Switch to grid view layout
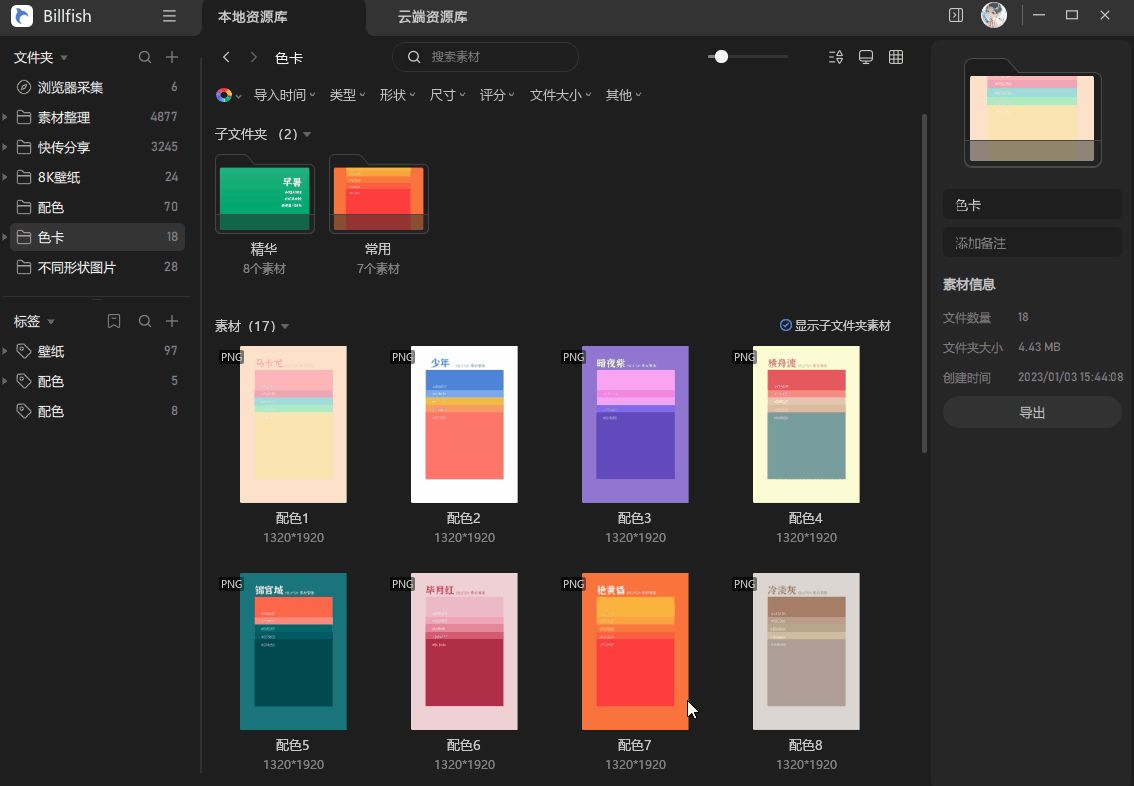Viewport: 1134px width, 786px height. [896, 57]
